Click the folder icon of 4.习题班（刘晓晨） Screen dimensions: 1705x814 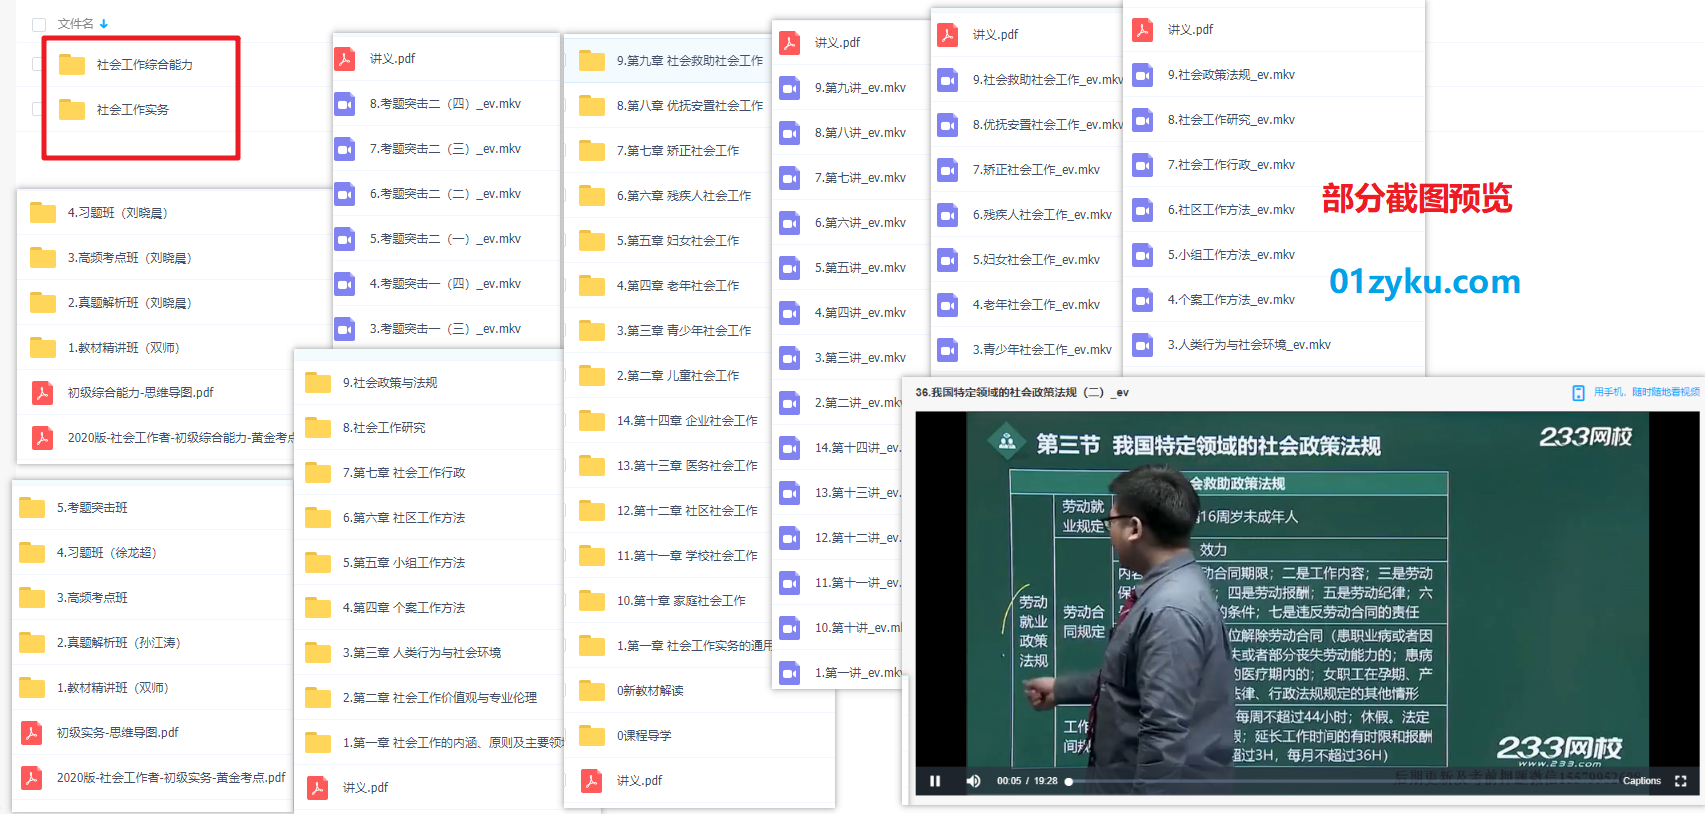(x=43, y=213)
